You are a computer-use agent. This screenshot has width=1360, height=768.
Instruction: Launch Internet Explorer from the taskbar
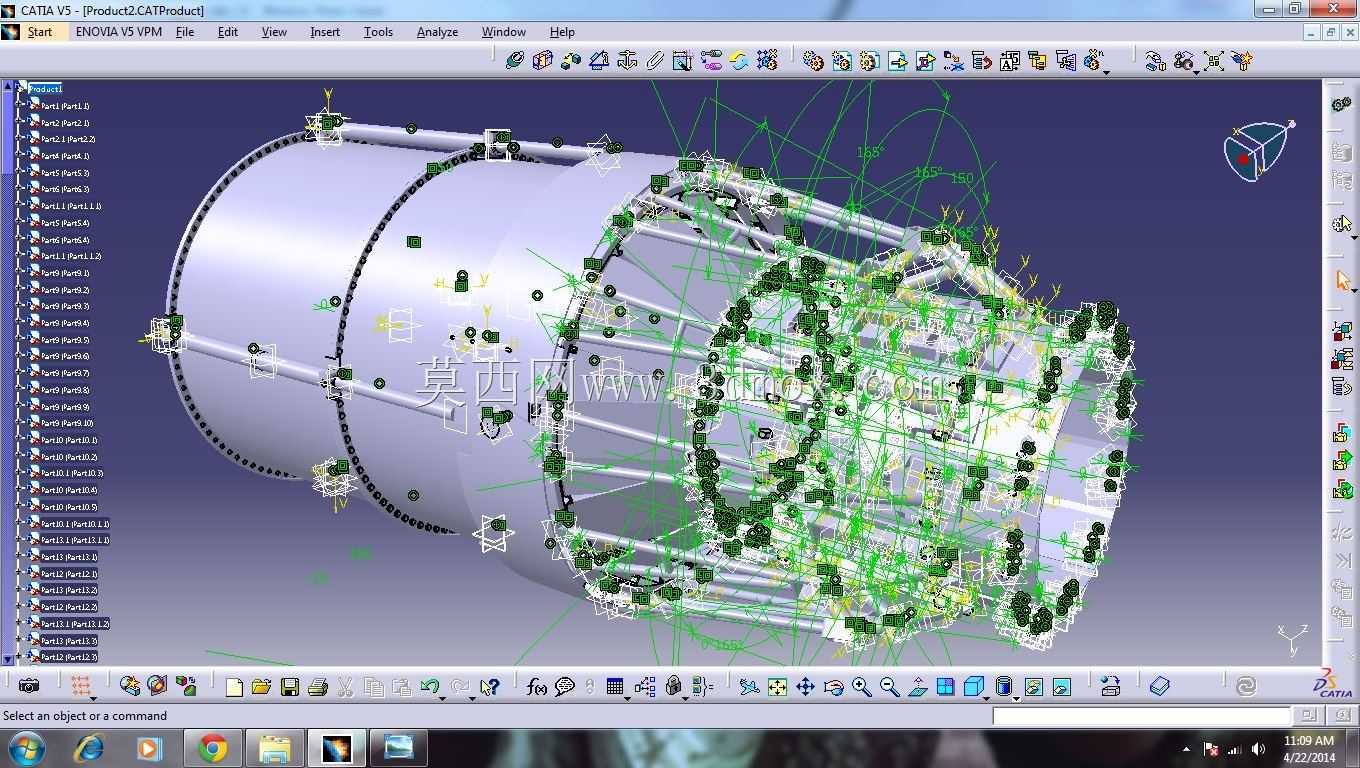point(89,748)
